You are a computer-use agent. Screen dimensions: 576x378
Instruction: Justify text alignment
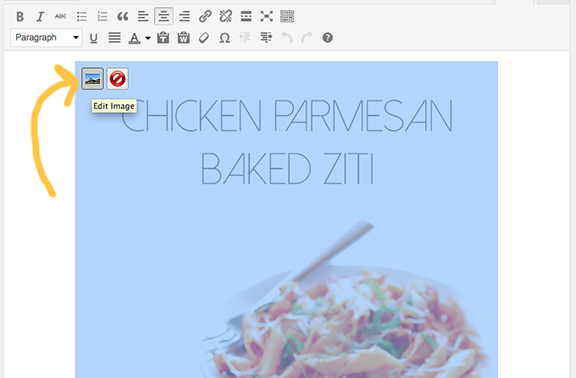114,38
